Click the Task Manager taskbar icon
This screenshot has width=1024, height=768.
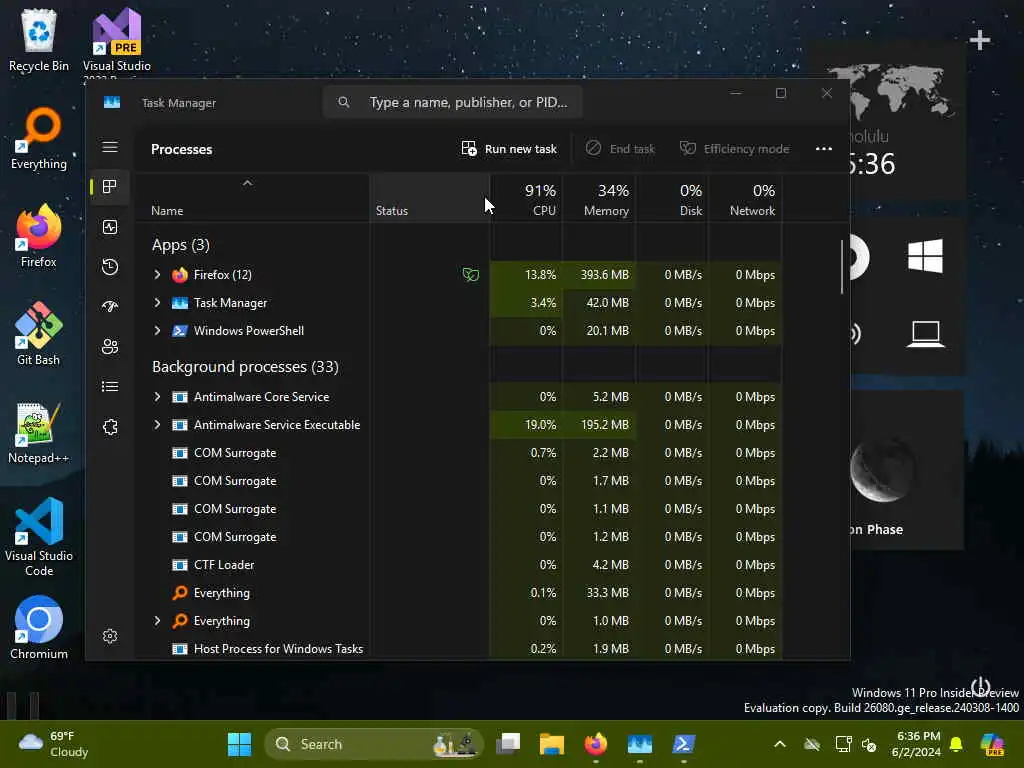[x=639, y=744]
